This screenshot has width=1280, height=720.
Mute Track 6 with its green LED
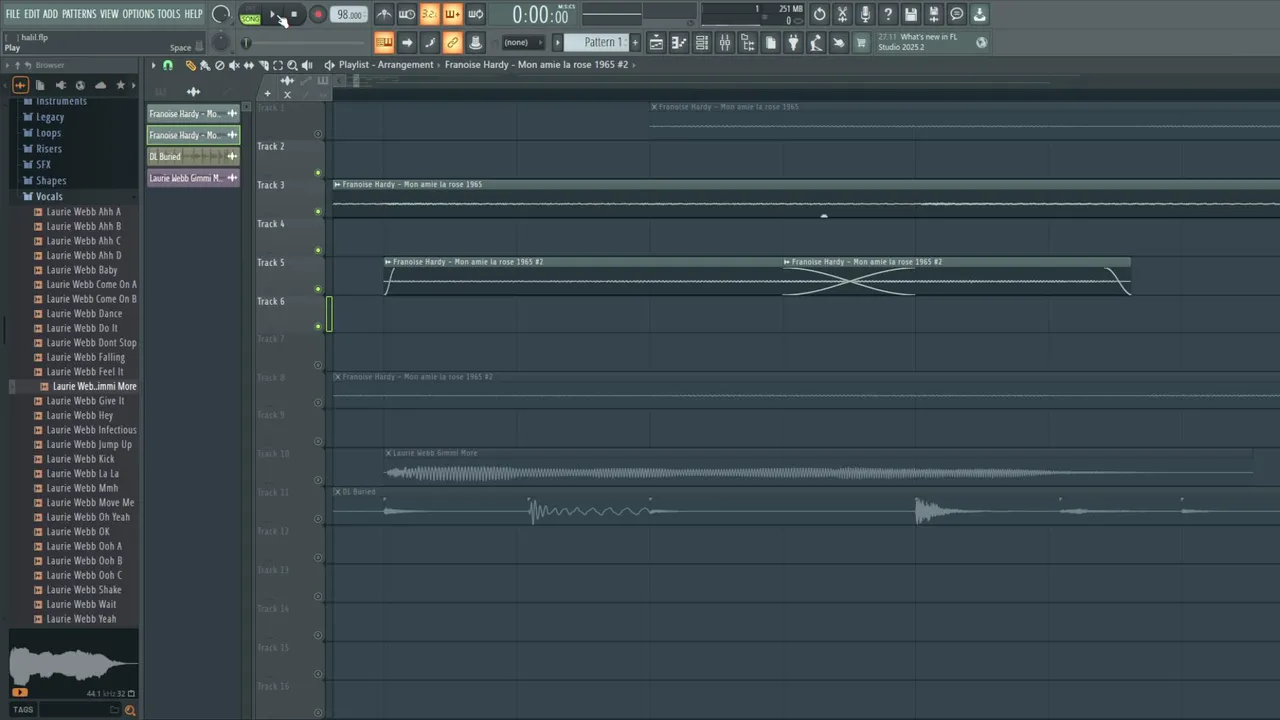318,327
